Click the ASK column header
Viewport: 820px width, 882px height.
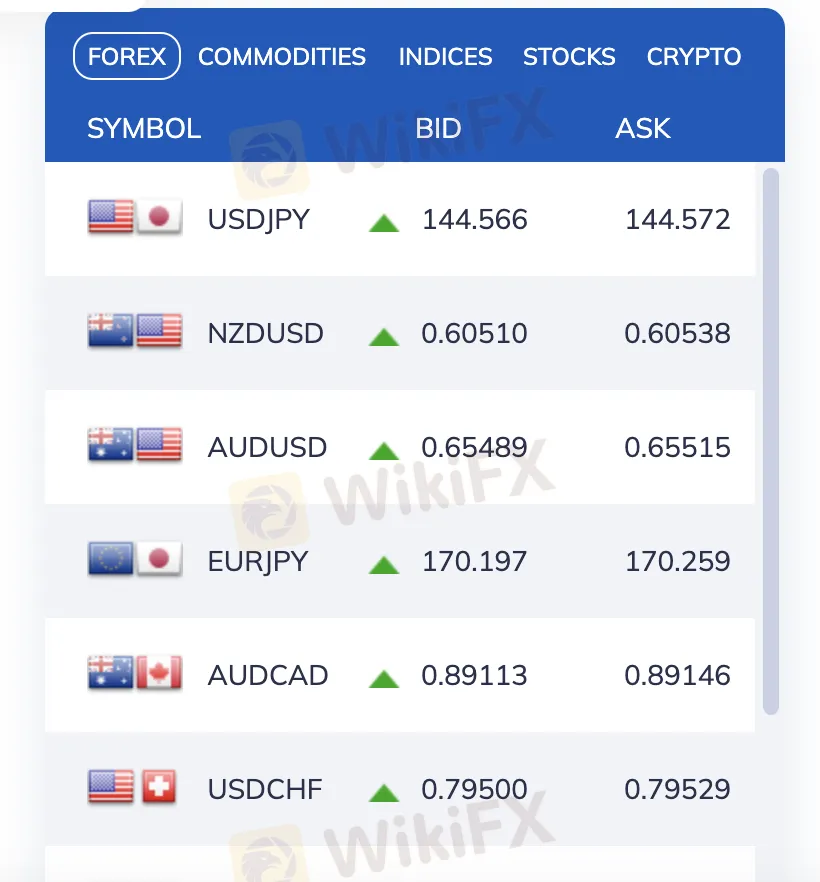643,128
